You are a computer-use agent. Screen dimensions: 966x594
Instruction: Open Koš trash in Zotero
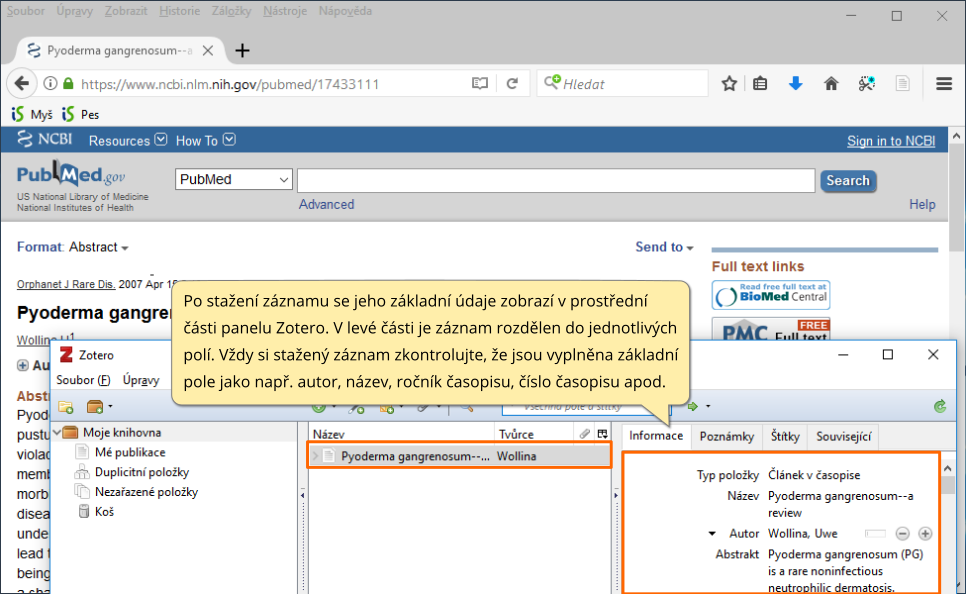(104, 511)
